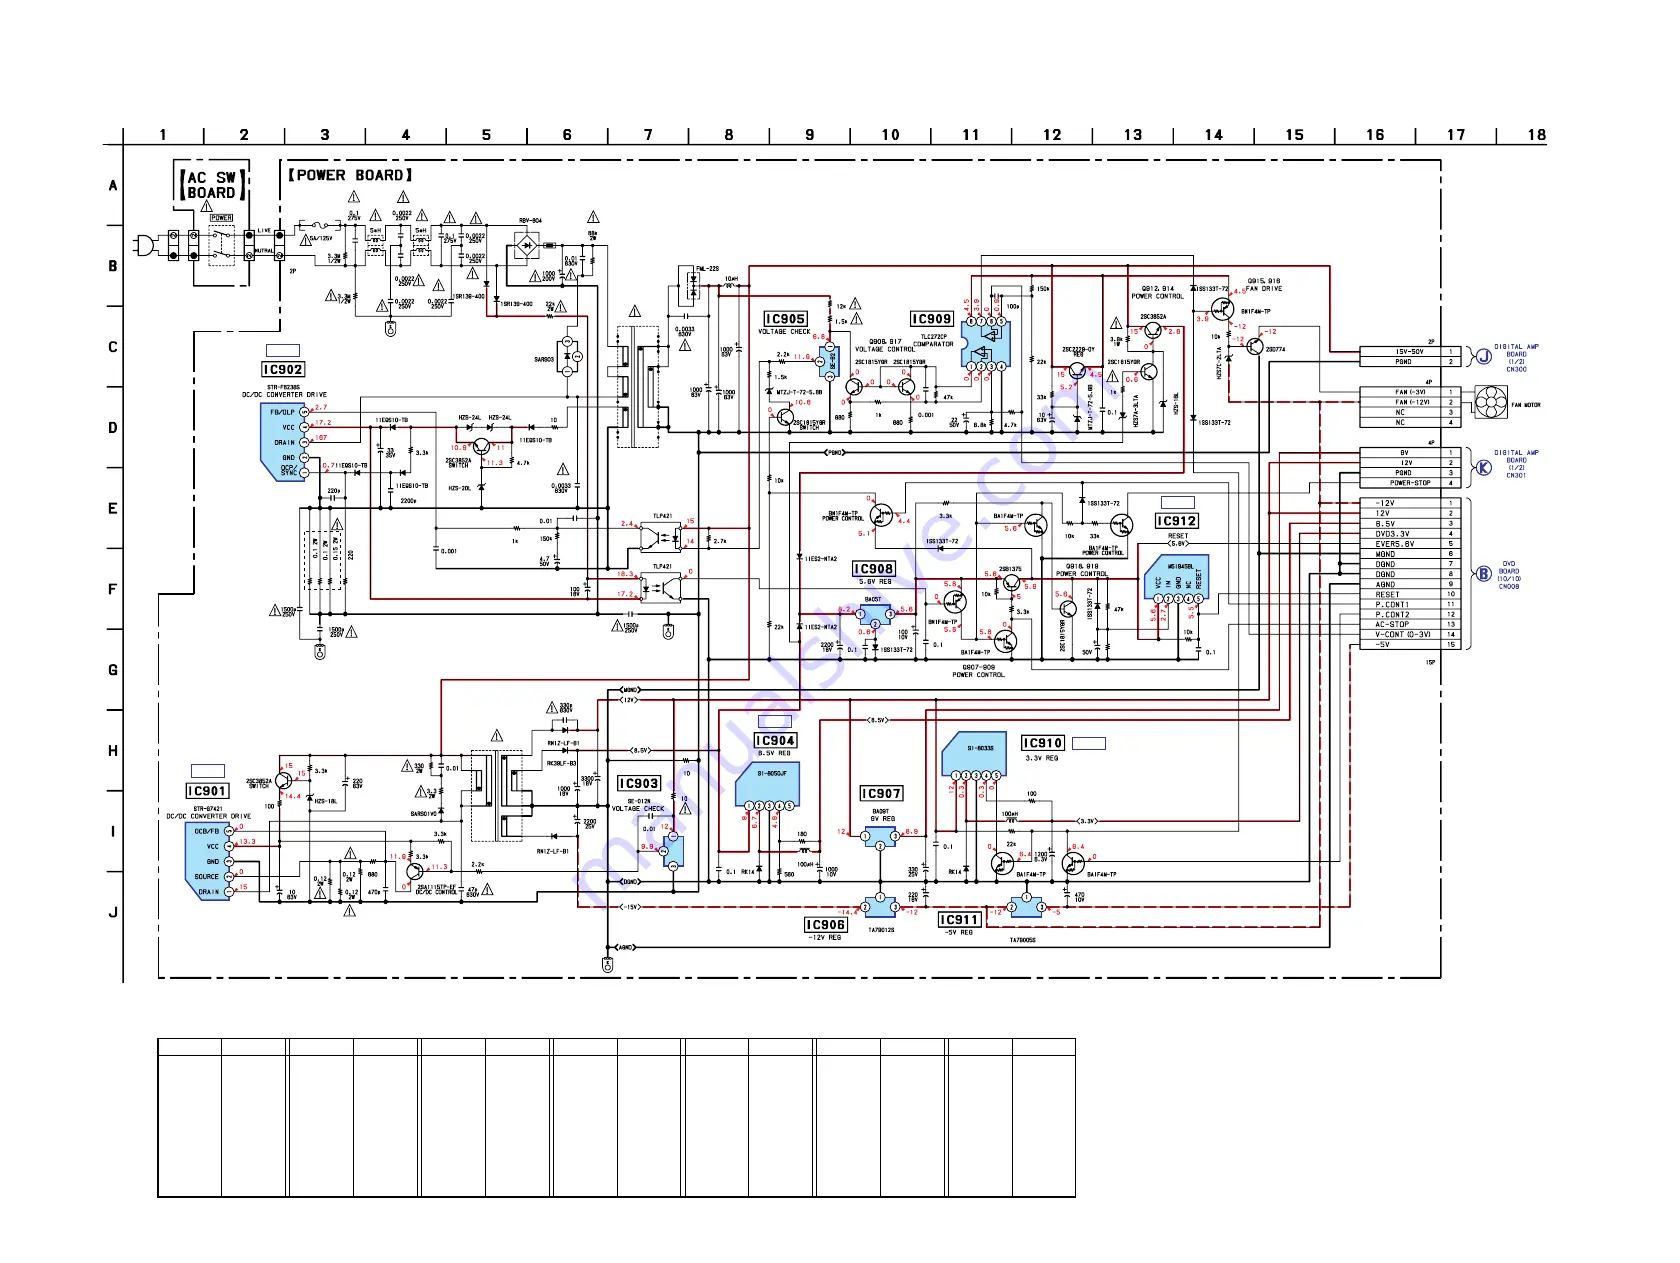Click the IC907 reference label
This screenshot has height=1263, width=1680.
881,793
